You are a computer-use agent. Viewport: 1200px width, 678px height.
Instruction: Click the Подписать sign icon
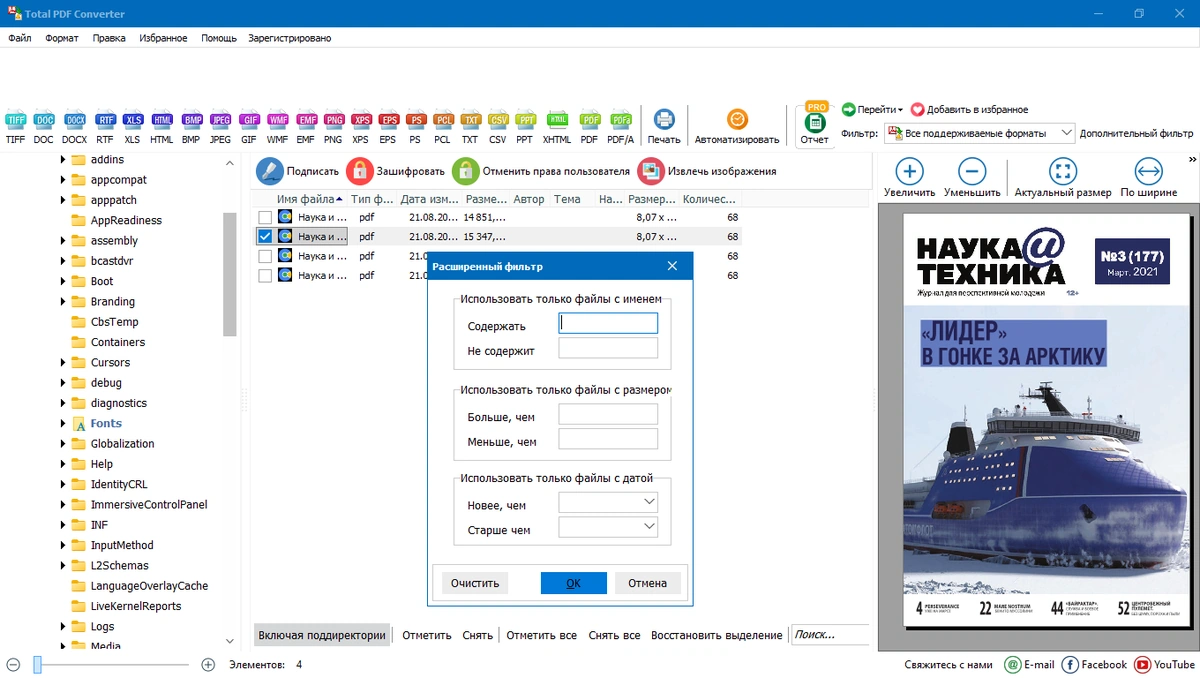click(x=270, y=171)
